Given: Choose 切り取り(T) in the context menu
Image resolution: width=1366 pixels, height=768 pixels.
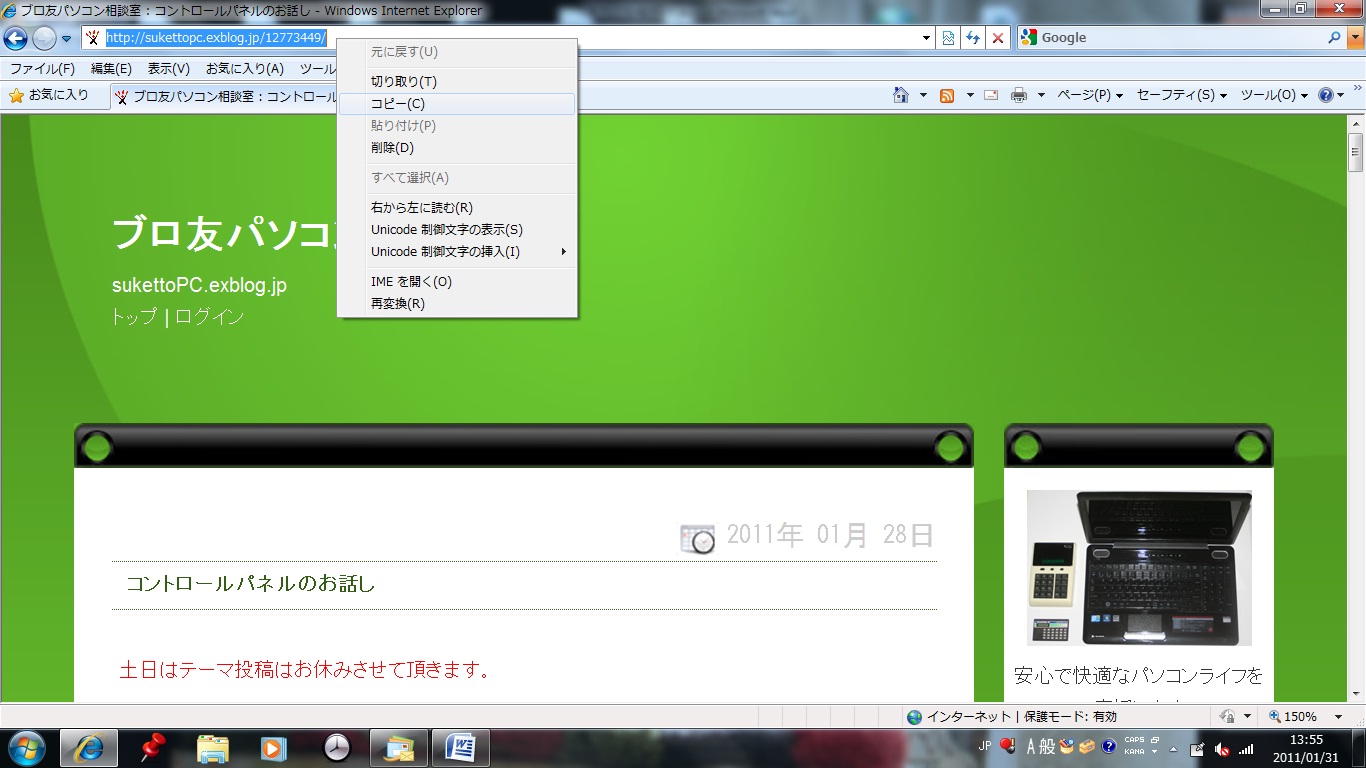Looking at the screenshot, I should 457,82.
